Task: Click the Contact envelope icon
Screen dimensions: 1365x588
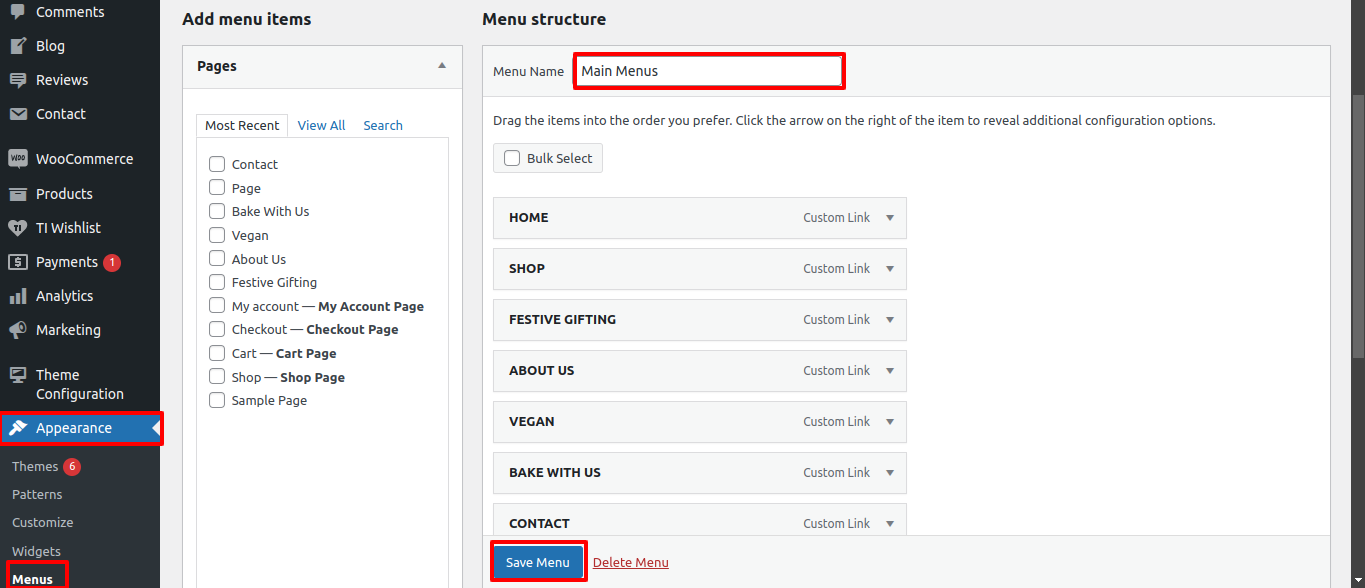Action: click(x=18, y=114)
